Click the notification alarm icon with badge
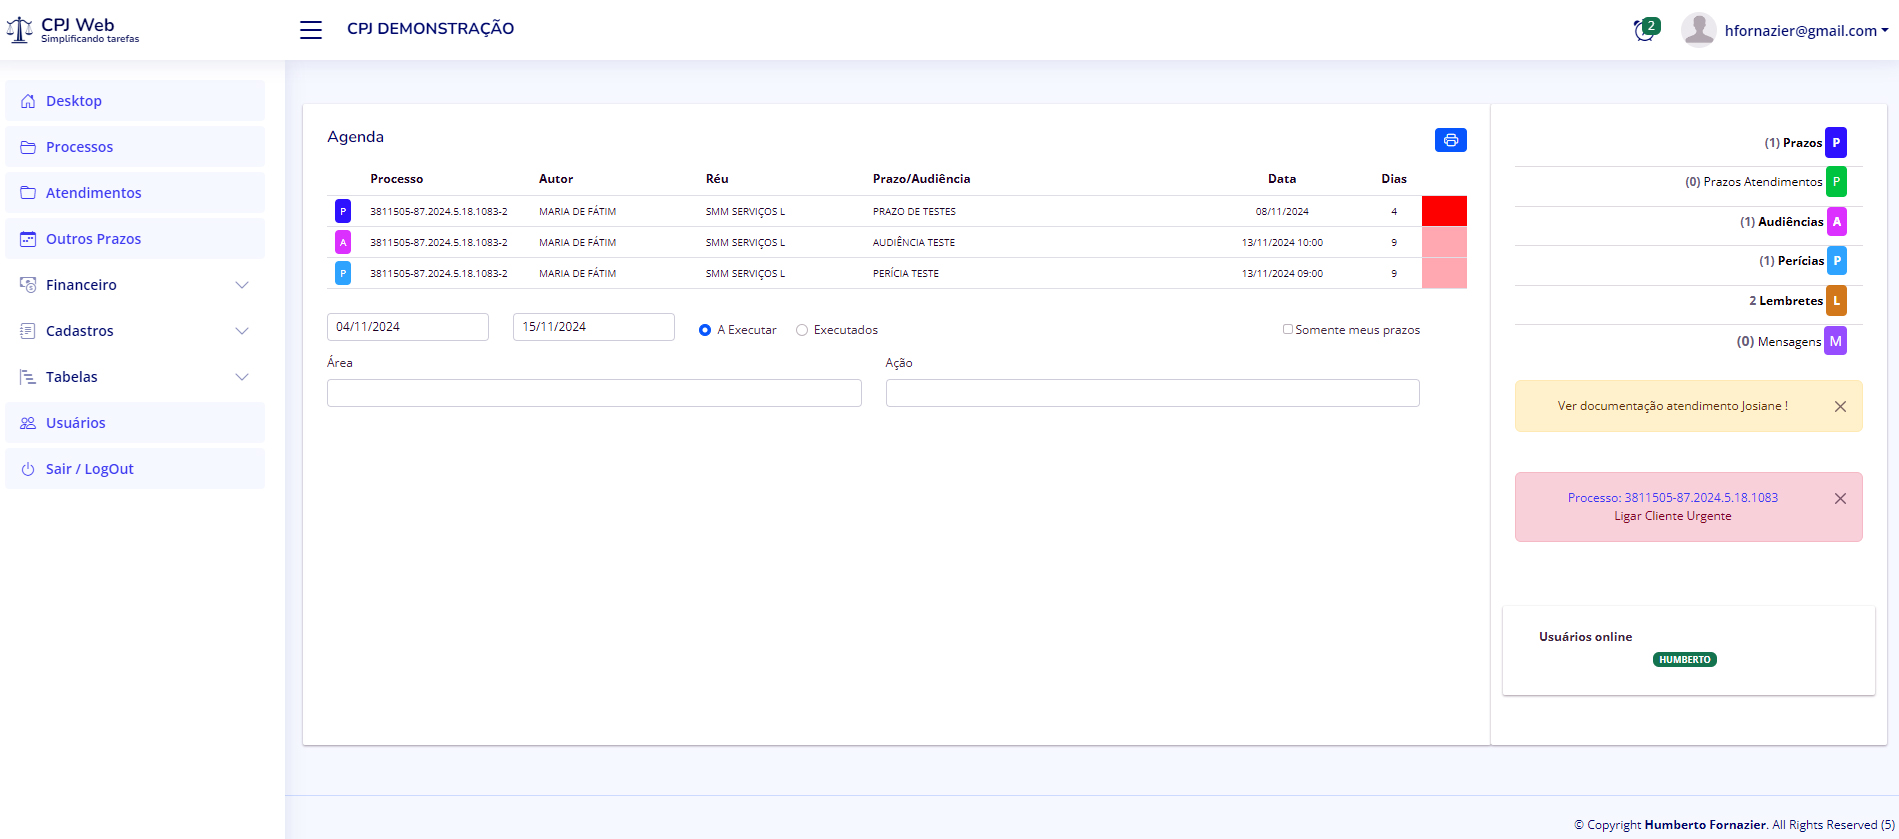The image size is (1899, 839). click(1644, 30)
